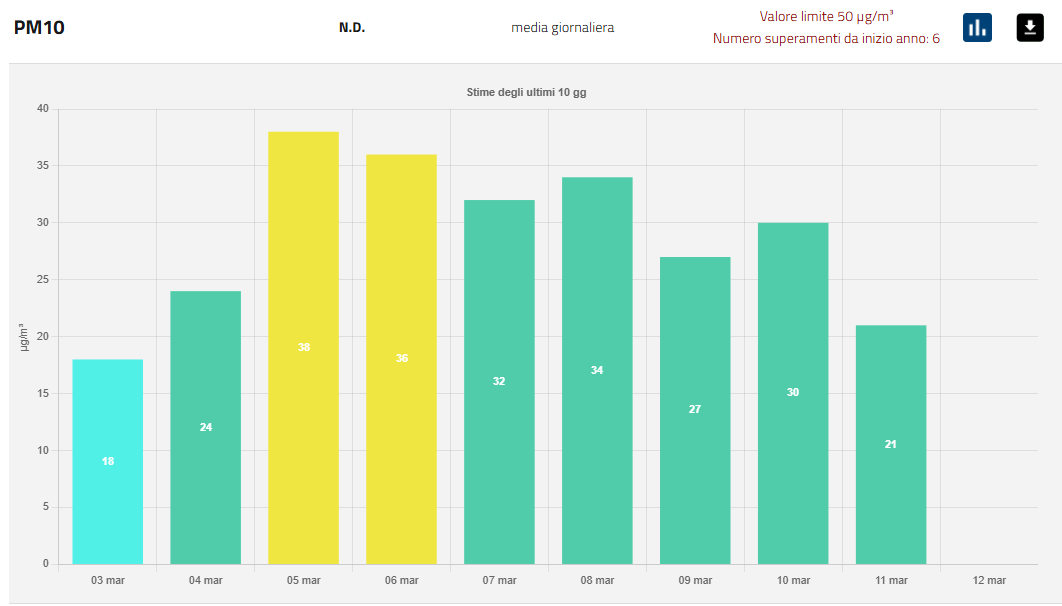
Task: Click the 11 mar bar showing 21
Action: point(891,444)
